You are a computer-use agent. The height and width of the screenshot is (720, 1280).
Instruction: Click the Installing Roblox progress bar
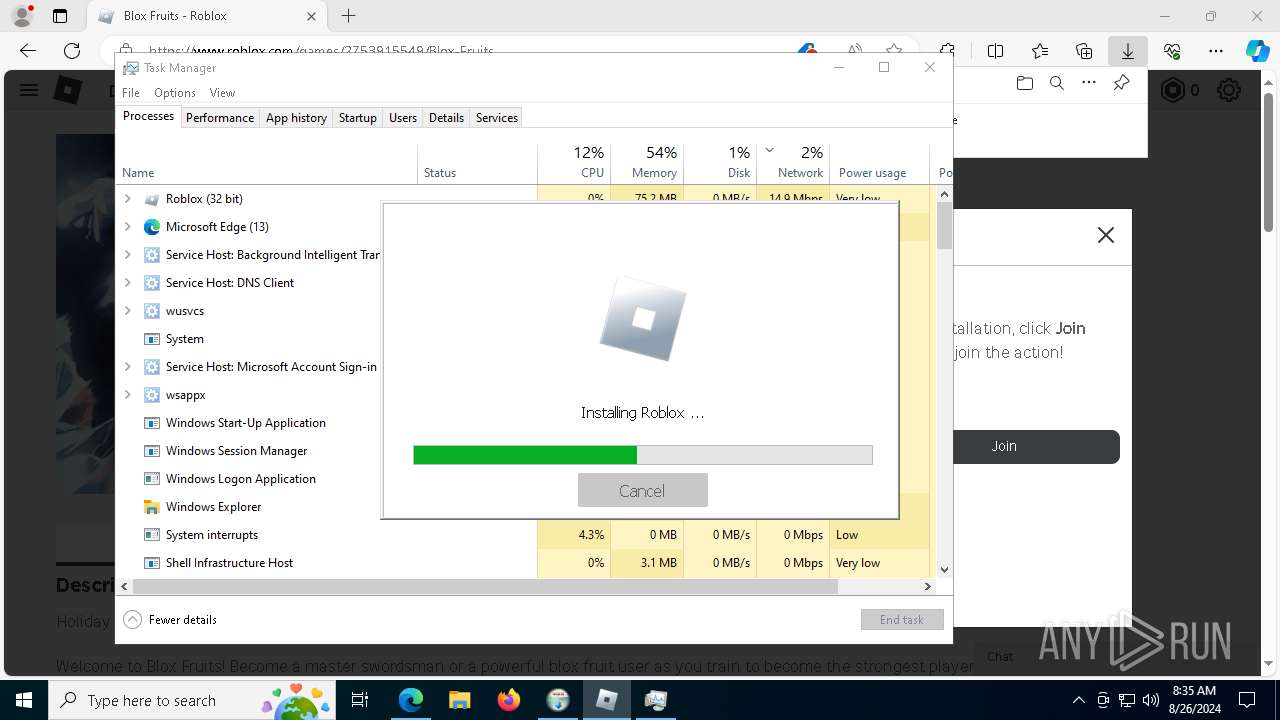tap(642, 455)
